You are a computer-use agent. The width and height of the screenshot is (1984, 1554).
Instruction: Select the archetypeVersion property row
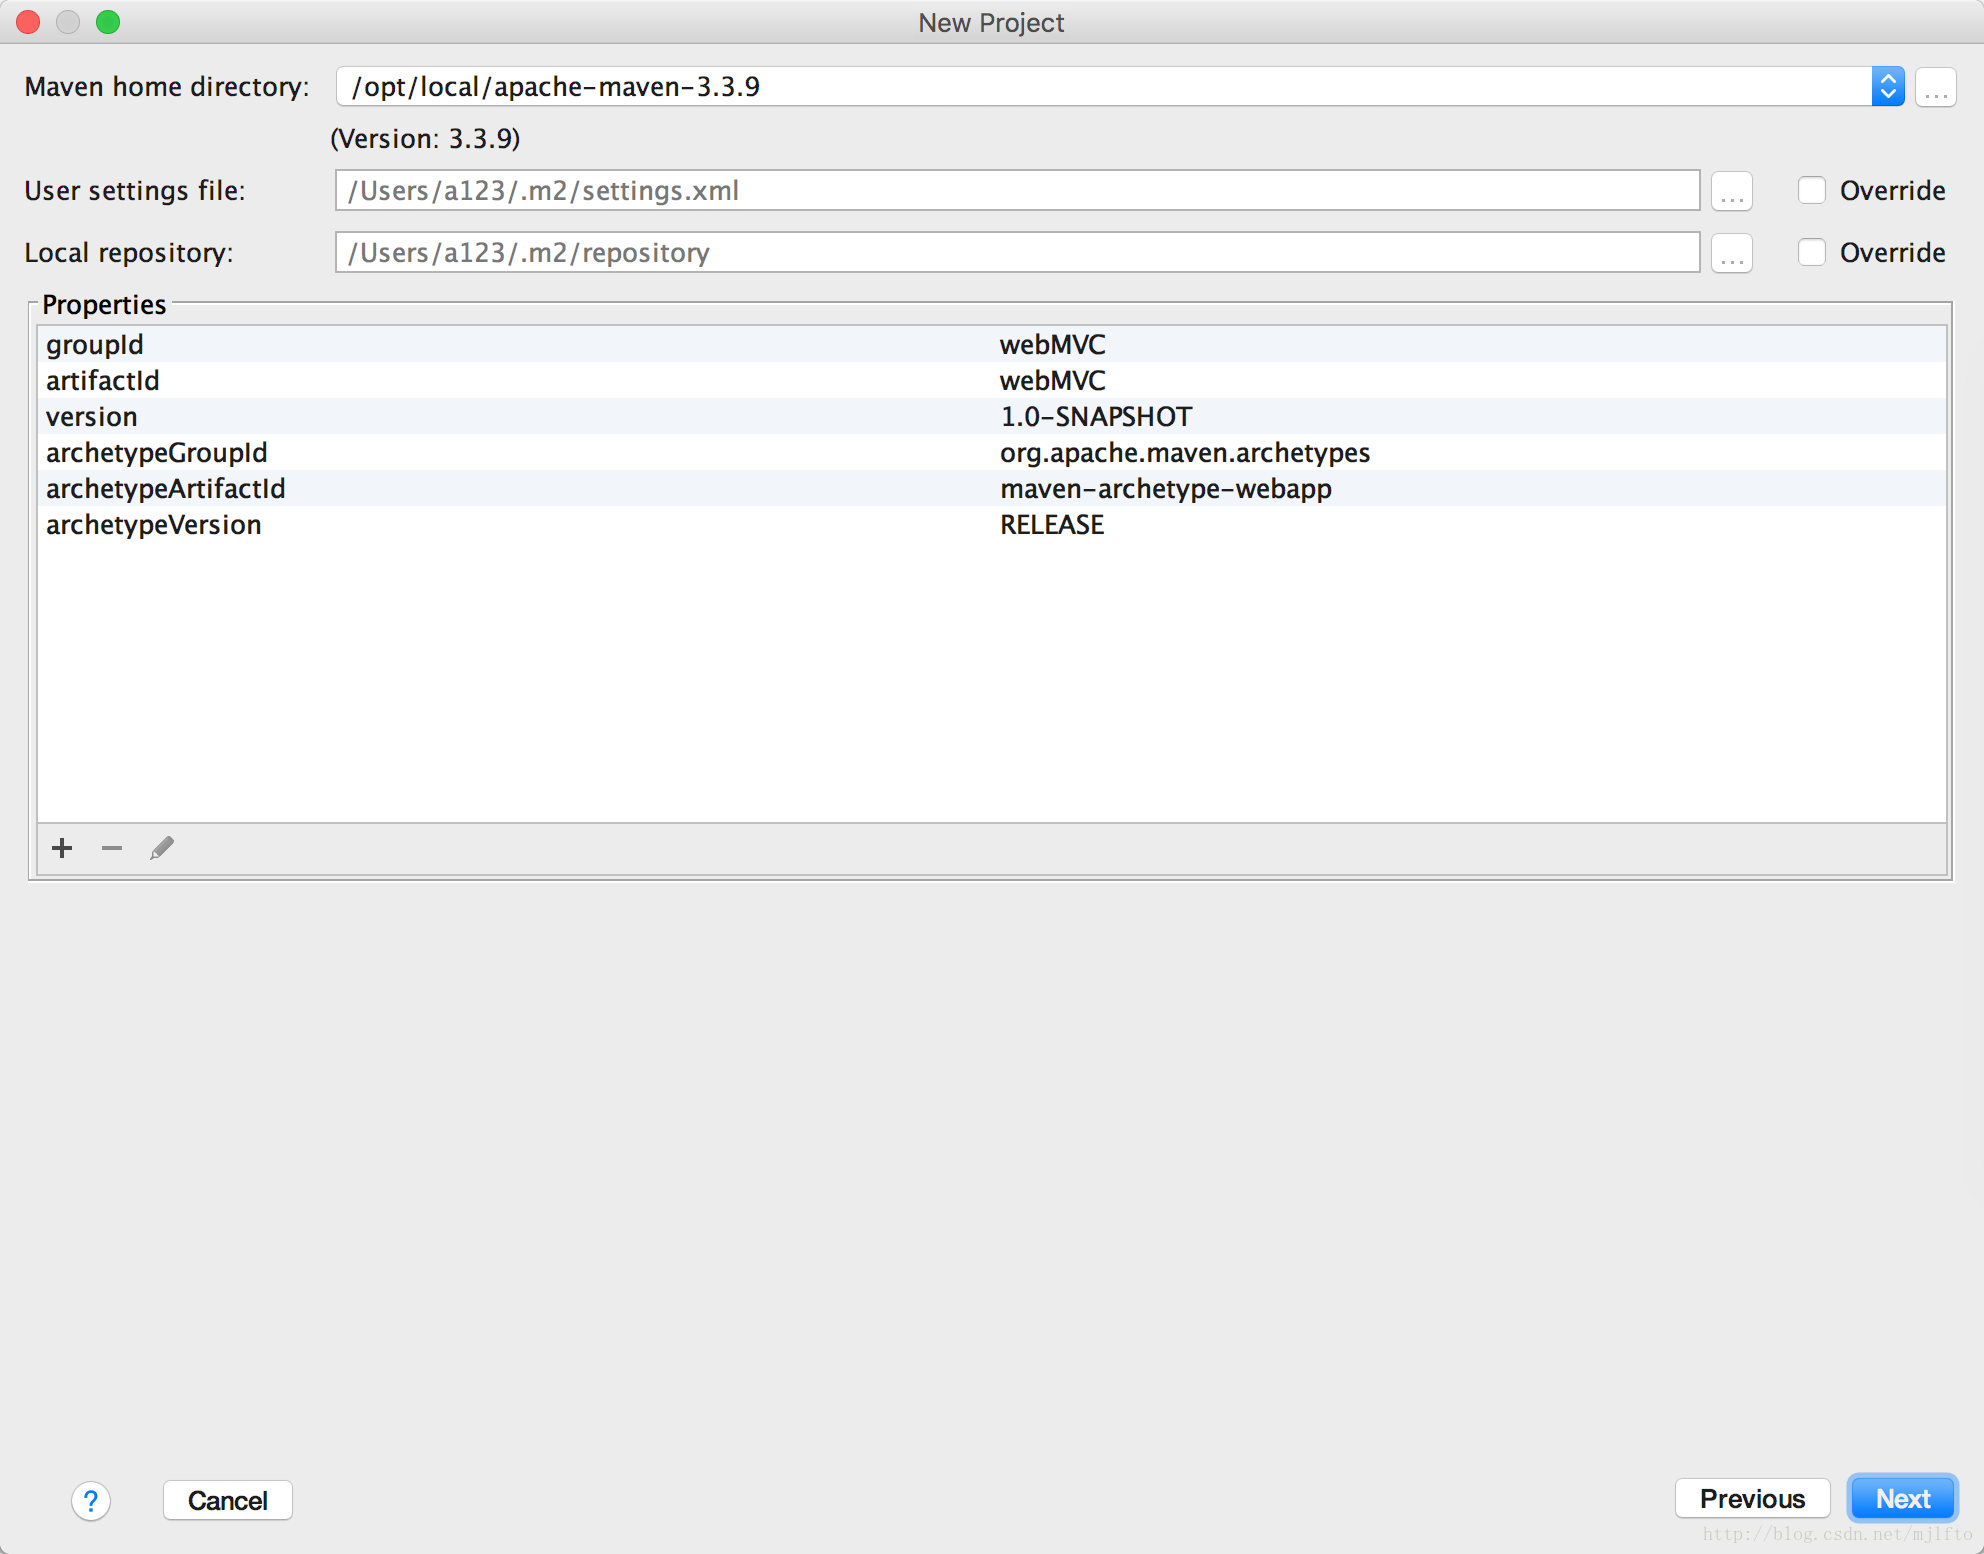pyautogui.click(x=992, y=525)
